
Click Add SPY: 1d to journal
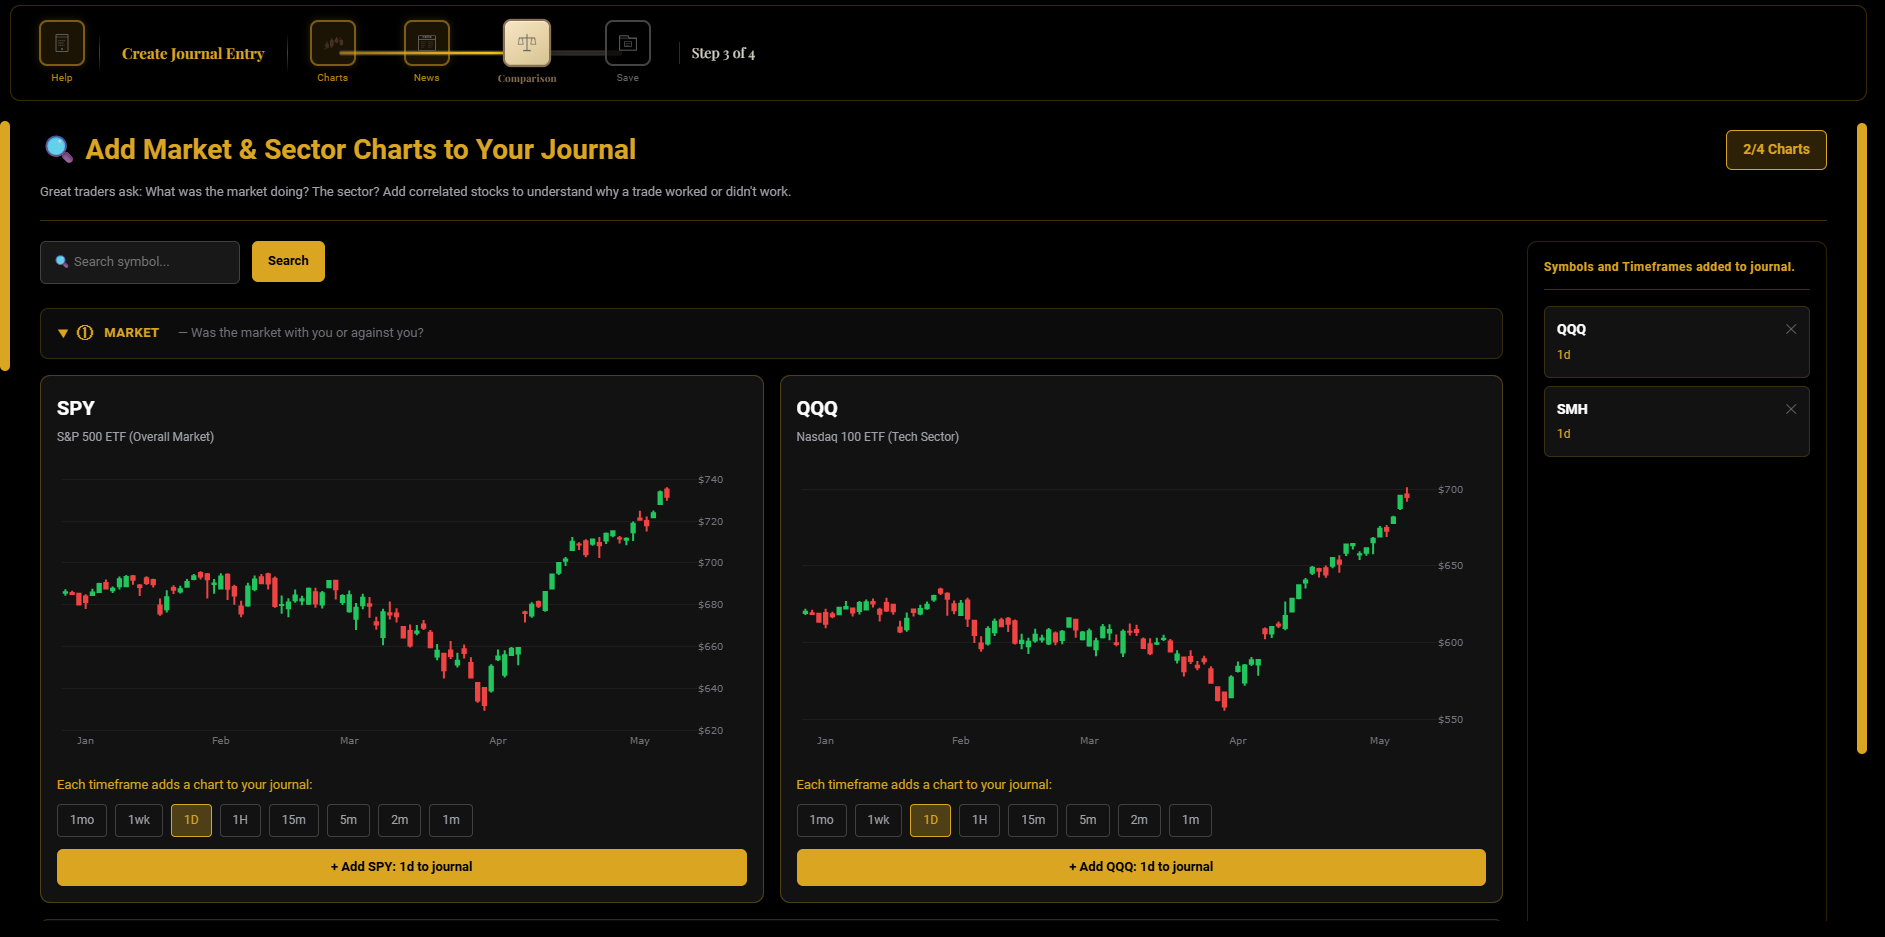402,867
